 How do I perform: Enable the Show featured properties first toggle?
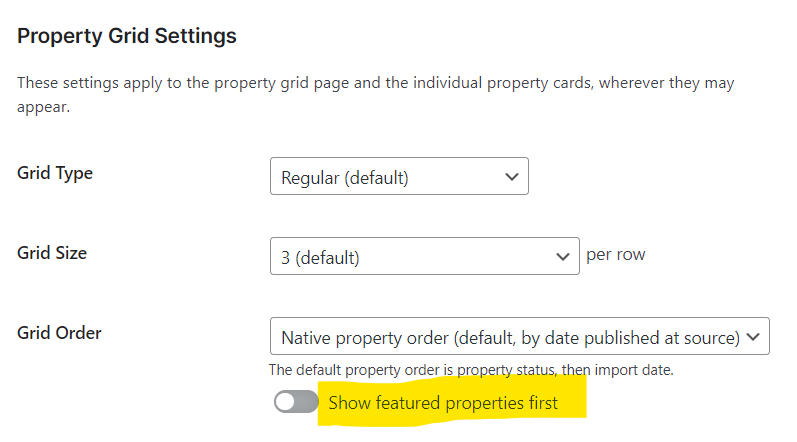pos(296,403)
